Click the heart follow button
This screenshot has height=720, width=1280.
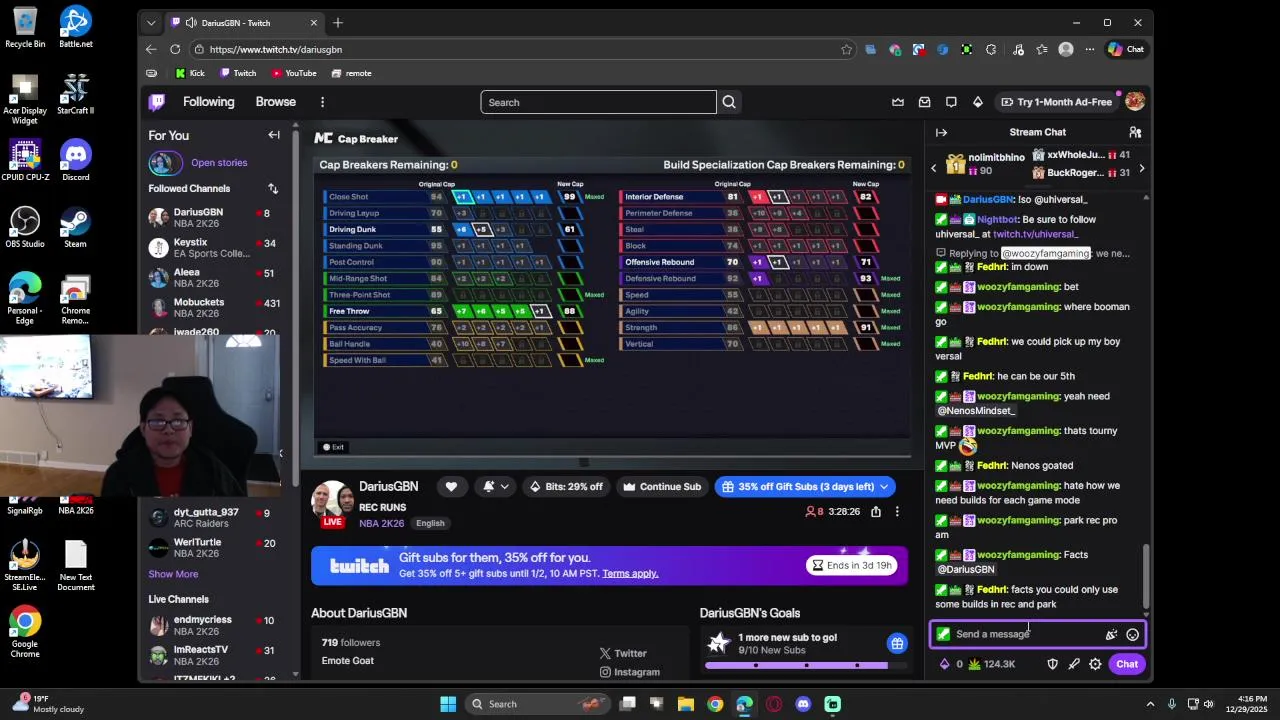point(451,486)
